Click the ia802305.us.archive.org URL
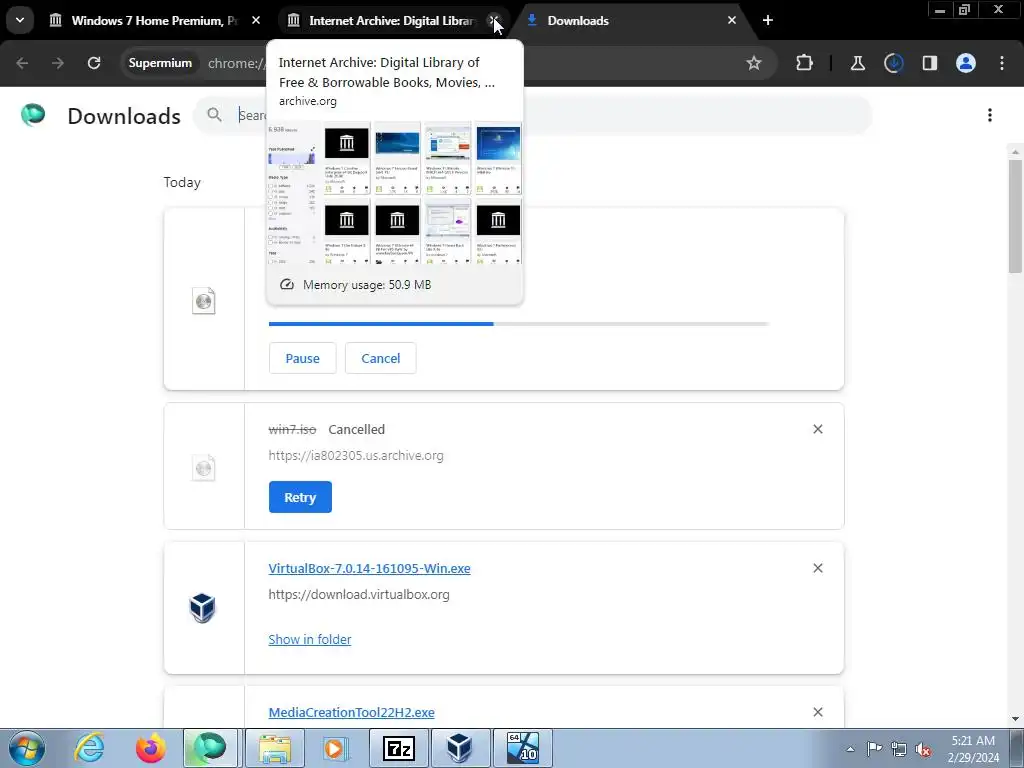Screen dimensions: 1024x768 (x=356, y=455)
